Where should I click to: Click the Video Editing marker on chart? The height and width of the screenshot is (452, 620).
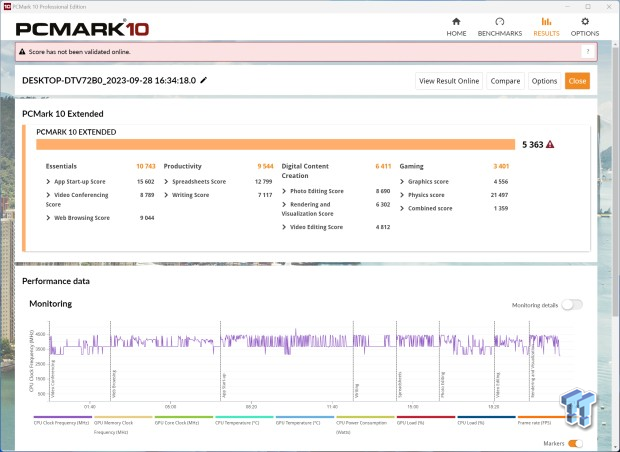click(498, 385)
